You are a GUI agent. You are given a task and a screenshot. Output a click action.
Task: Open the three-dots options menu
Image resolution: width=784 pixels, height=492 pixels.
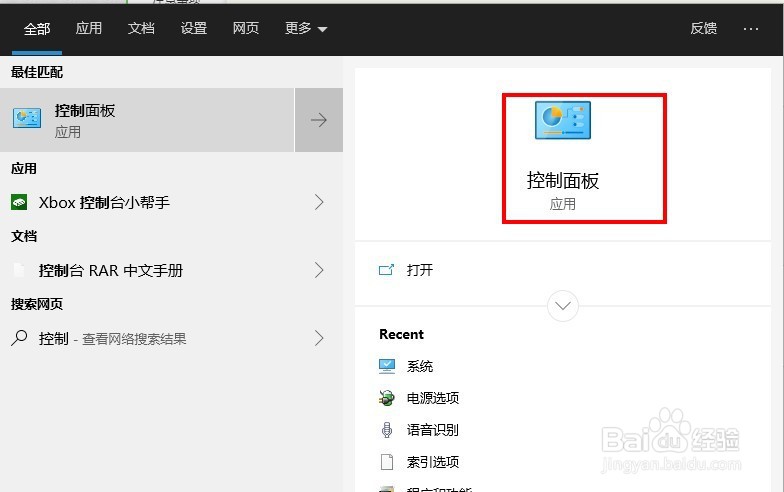click(750, 29)
